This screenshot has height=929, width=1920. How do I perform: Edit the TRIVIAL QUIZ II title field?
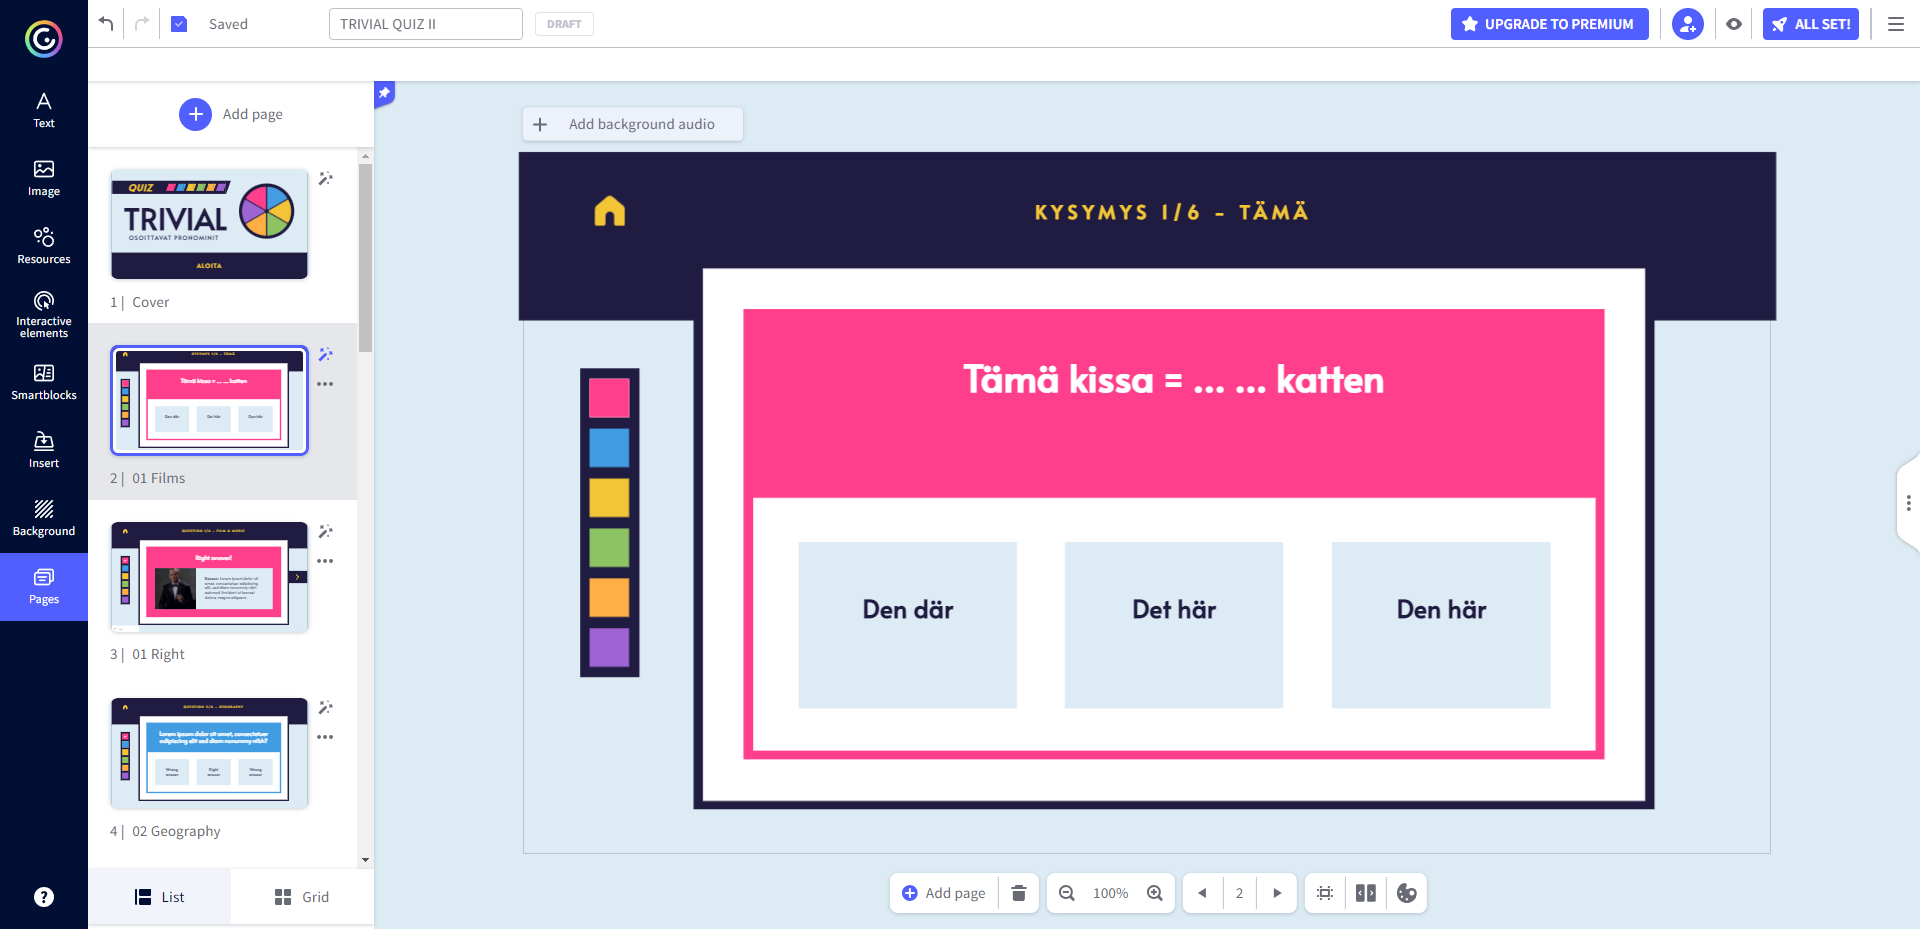tap(426, 24)
